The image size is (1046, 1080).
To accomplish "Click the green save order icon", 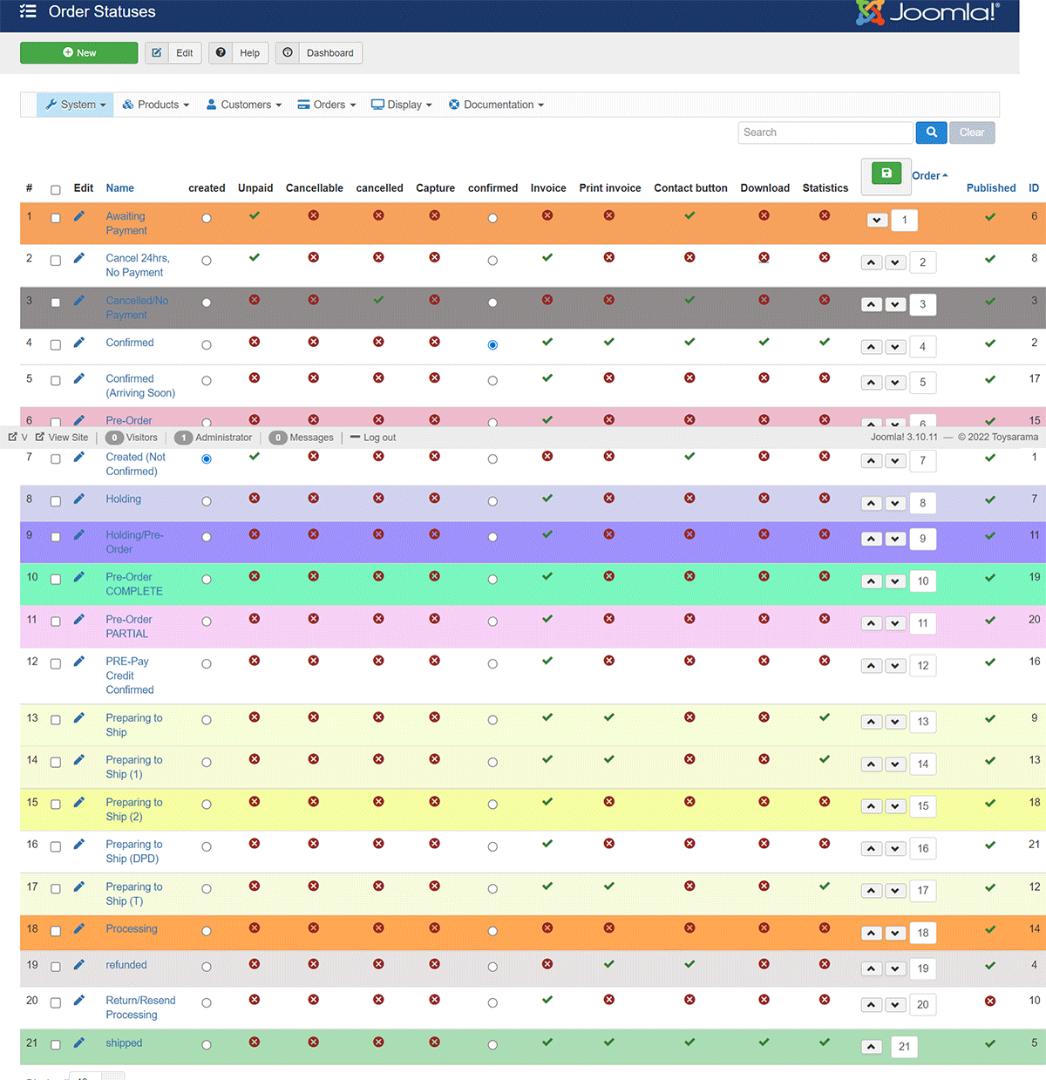I will coord(886,173).
